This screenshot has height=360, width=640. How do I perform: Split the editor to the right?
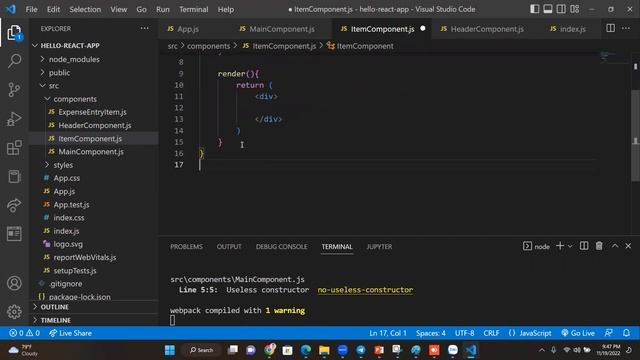610,28
